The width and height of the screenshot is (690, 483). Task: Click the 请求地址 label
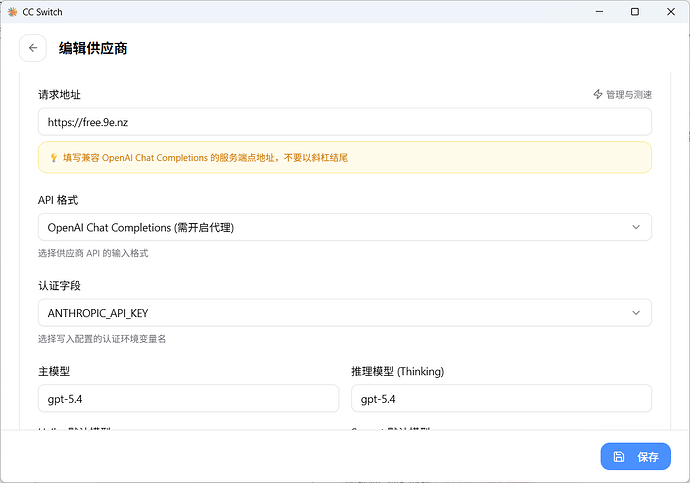click(59, 94)
